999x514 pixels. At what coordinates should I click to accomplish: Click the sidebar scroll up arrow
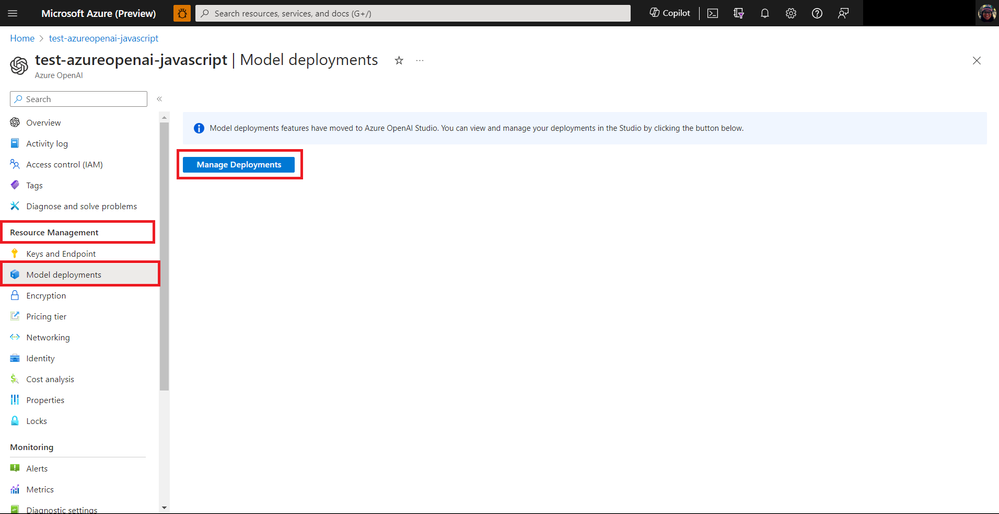164,118
